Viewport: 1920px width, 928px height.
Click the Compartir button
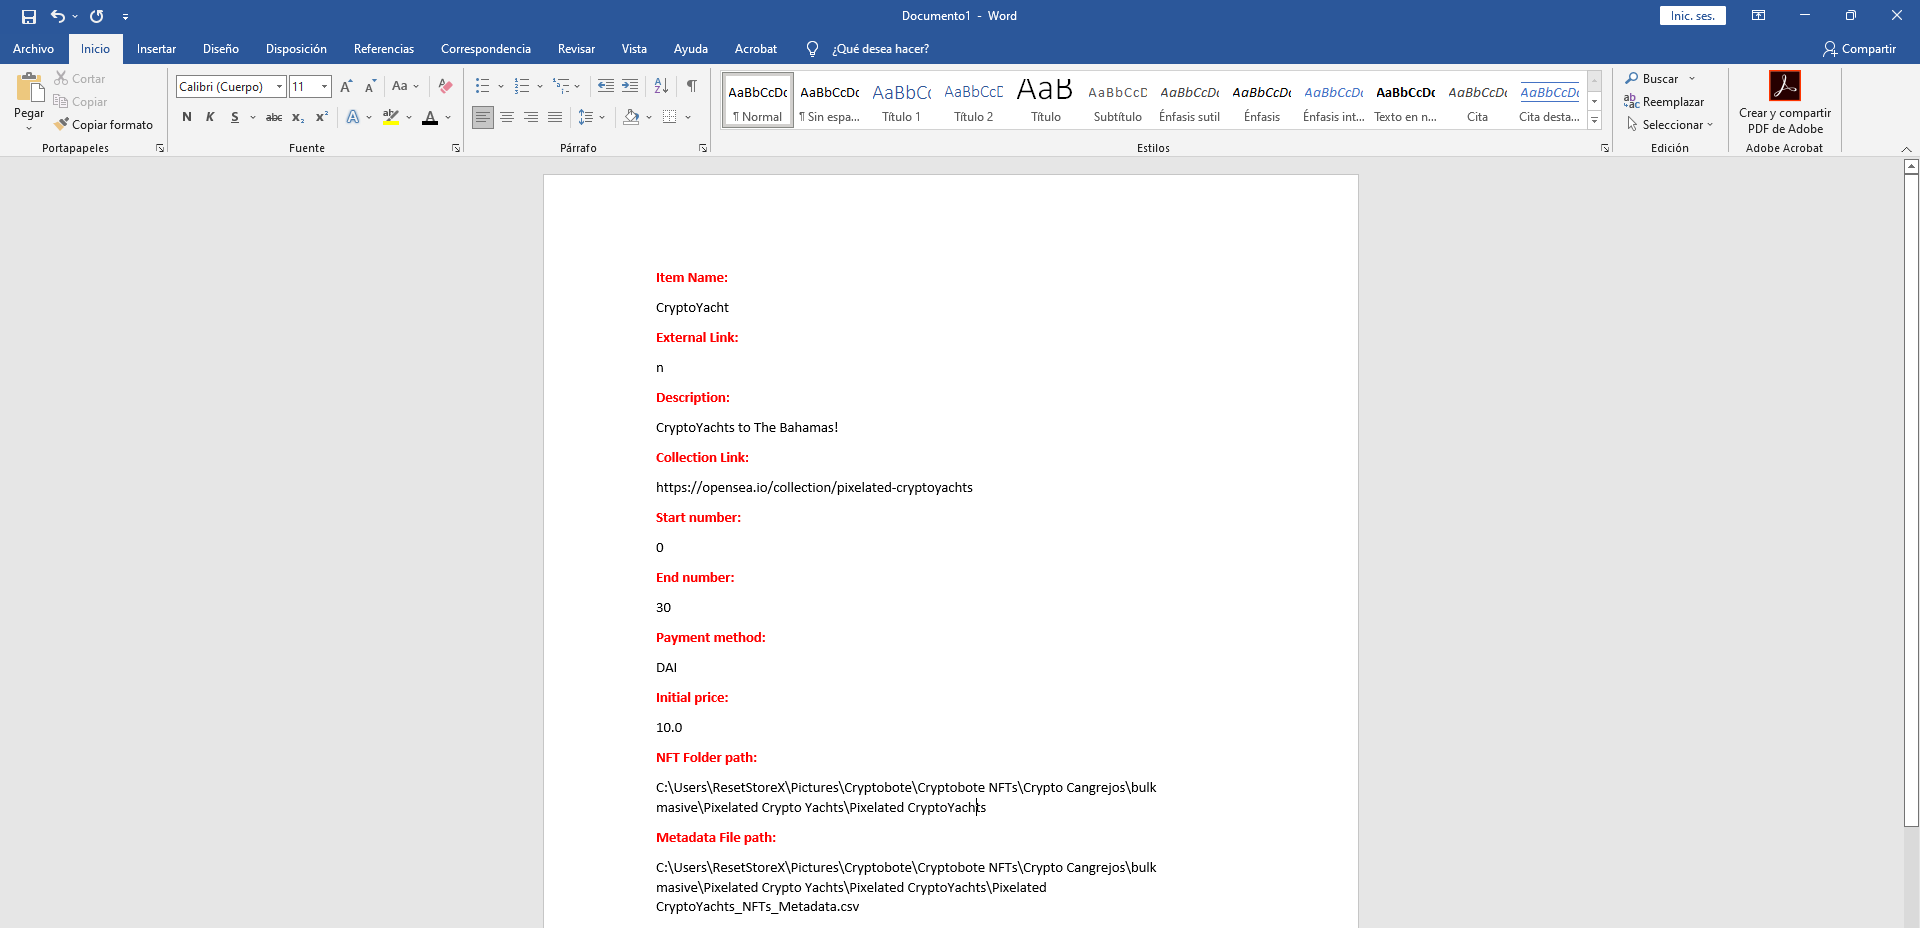(x=1859, y=49)
